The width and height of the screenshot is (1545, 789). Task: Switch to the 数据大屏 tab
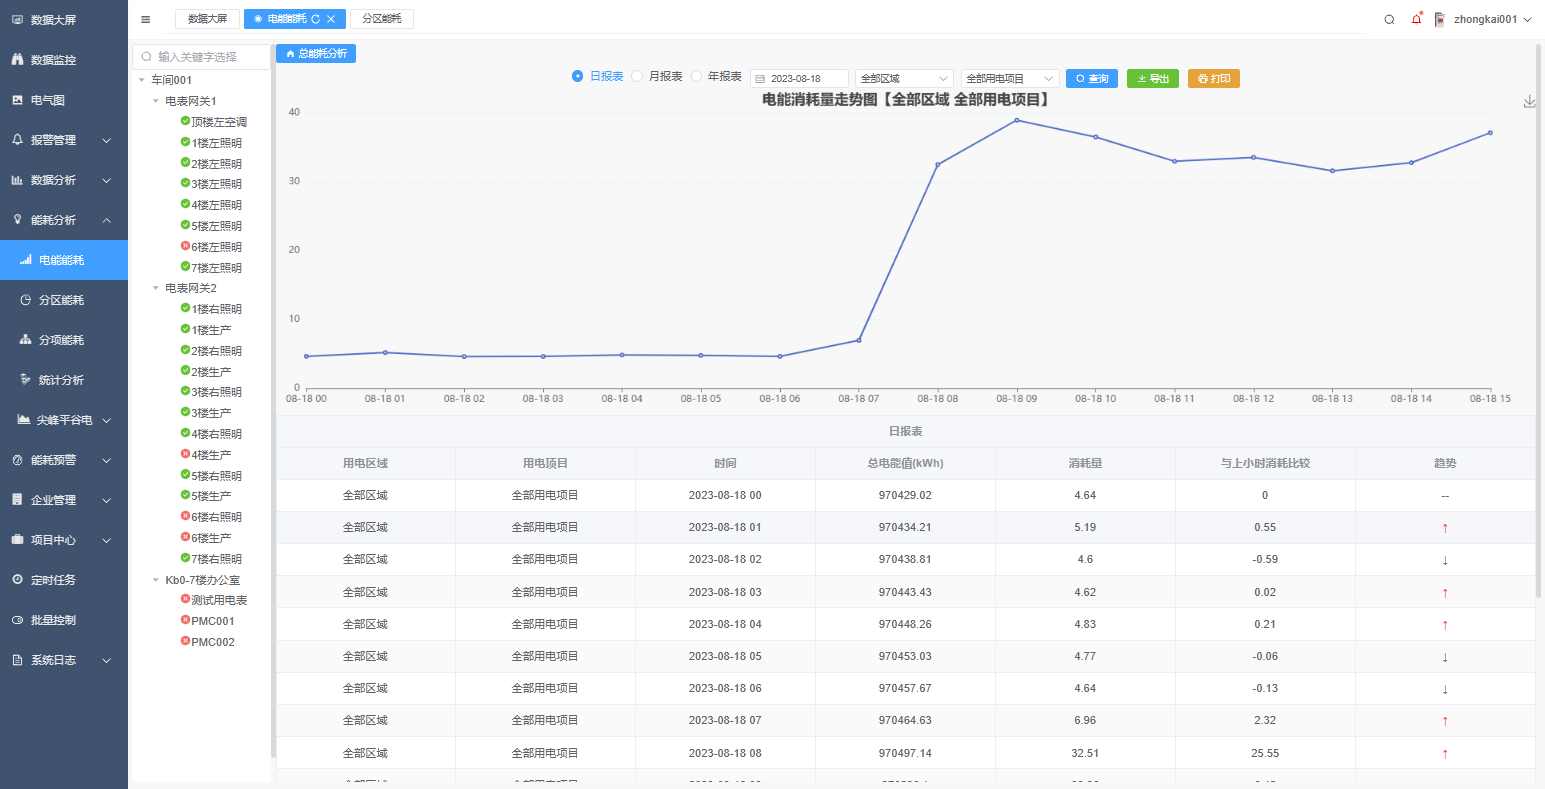tap(207, 19)
